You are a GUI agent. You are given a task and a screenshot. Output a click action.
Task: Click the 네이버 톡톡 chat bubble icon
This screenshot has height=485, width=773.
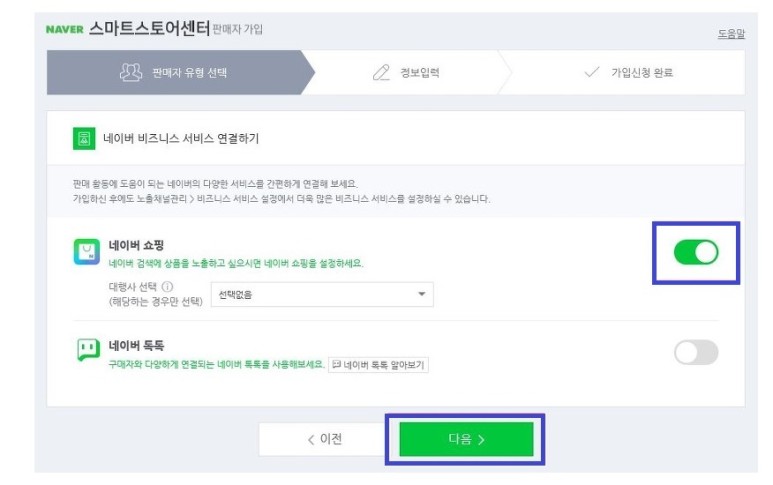pyautogui.click(x=88, y=349)
